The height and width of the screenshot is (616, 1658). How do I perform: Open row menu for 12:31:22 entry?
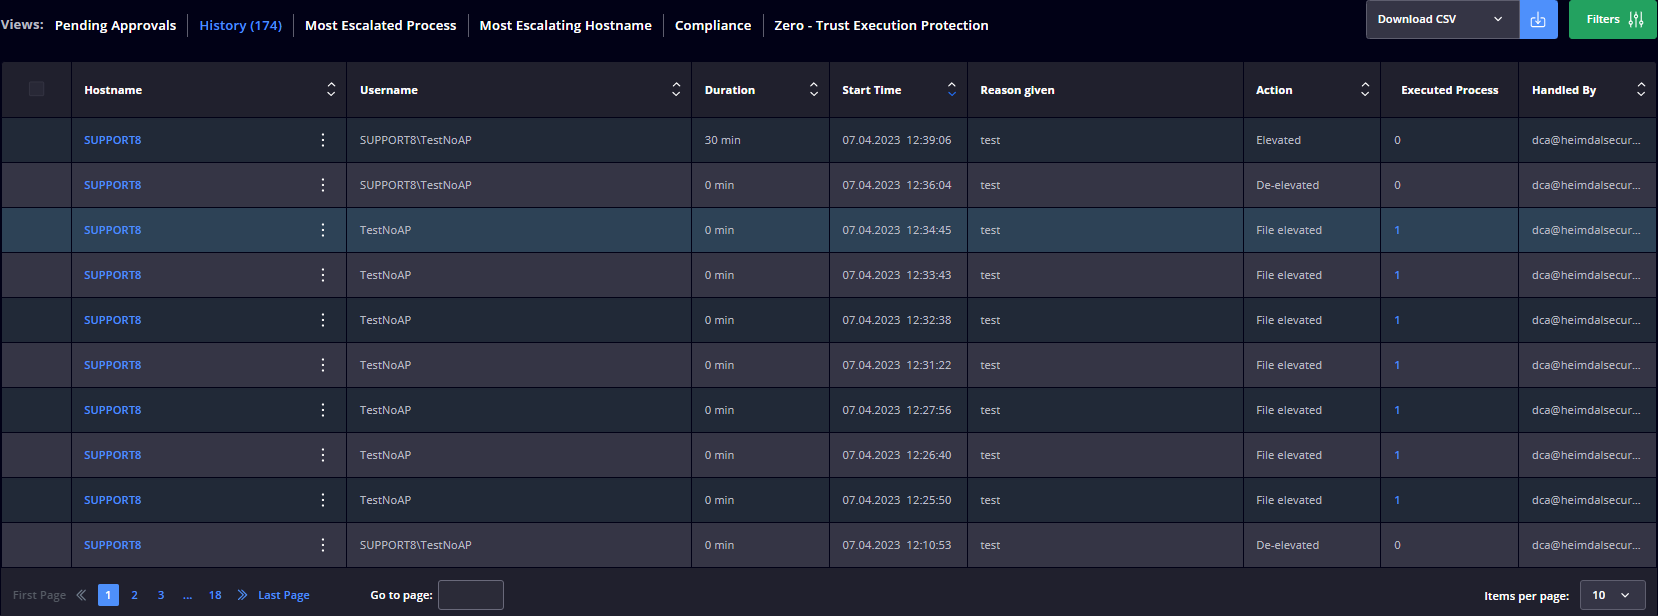pos(322,365)
